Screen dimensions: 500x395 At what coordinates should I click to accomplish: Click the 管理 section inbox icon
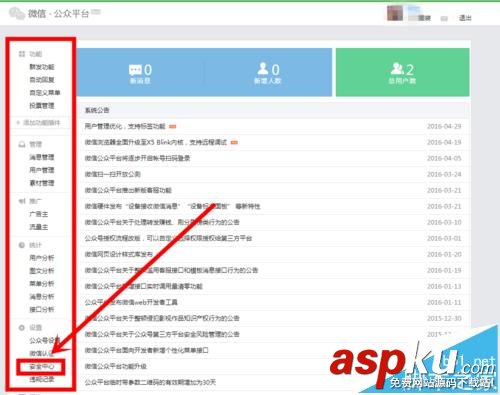point(22,144)
